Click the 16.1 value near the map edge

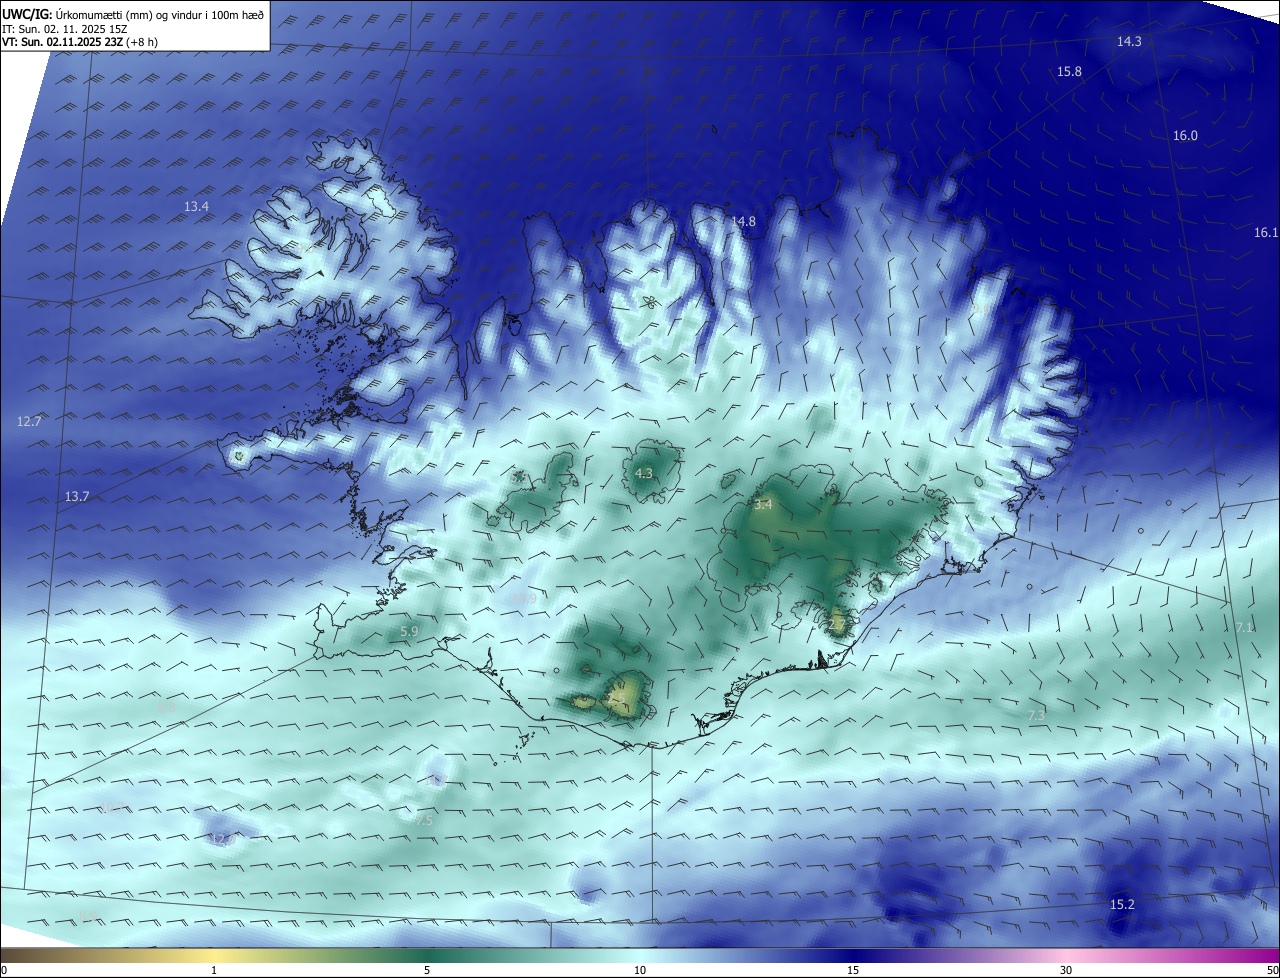pos(1266,233)
